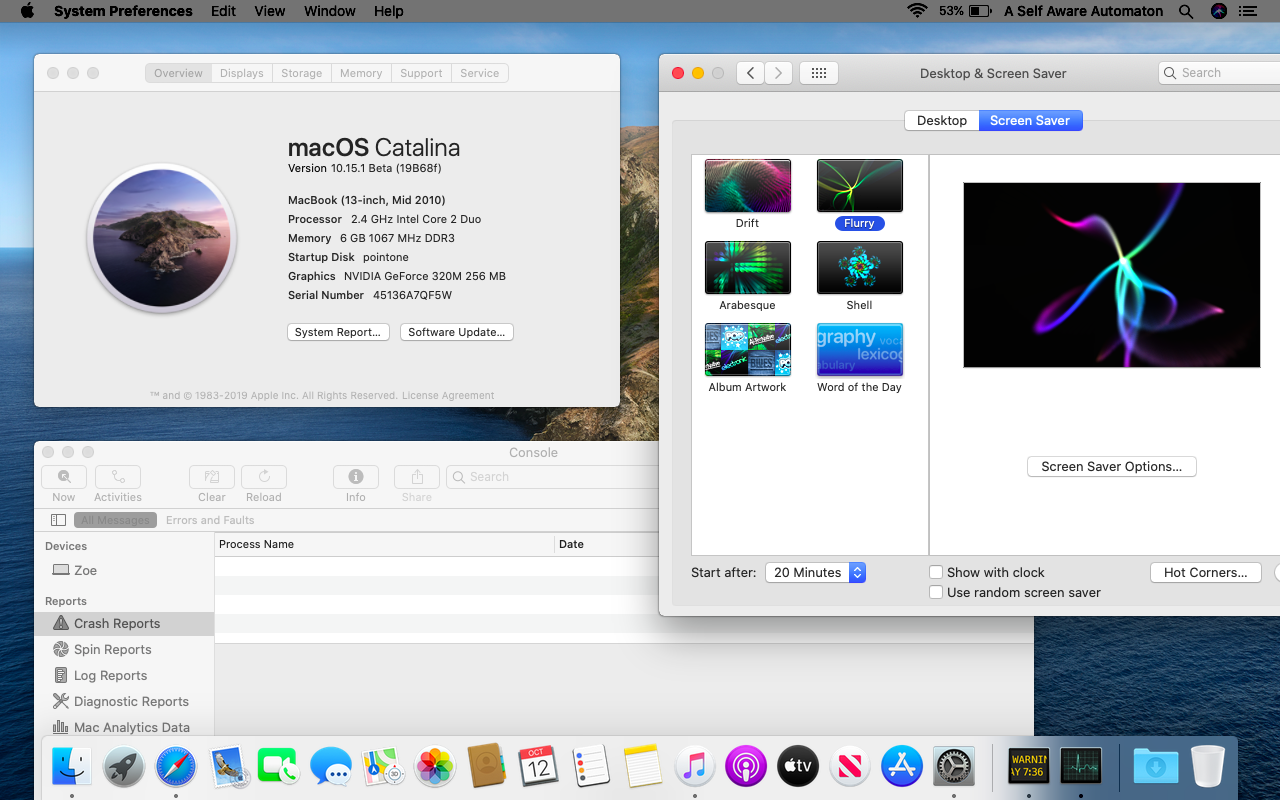This screenshot has height=800, width=1280.
Task: Open Apple TV app in the Dock
Action: point(798,767)
